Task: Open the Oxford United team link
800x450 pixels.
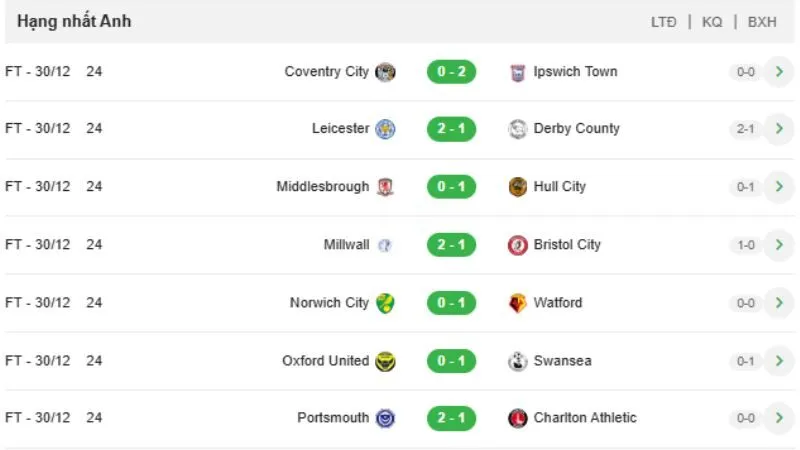Action: click(x=325, y=361)
